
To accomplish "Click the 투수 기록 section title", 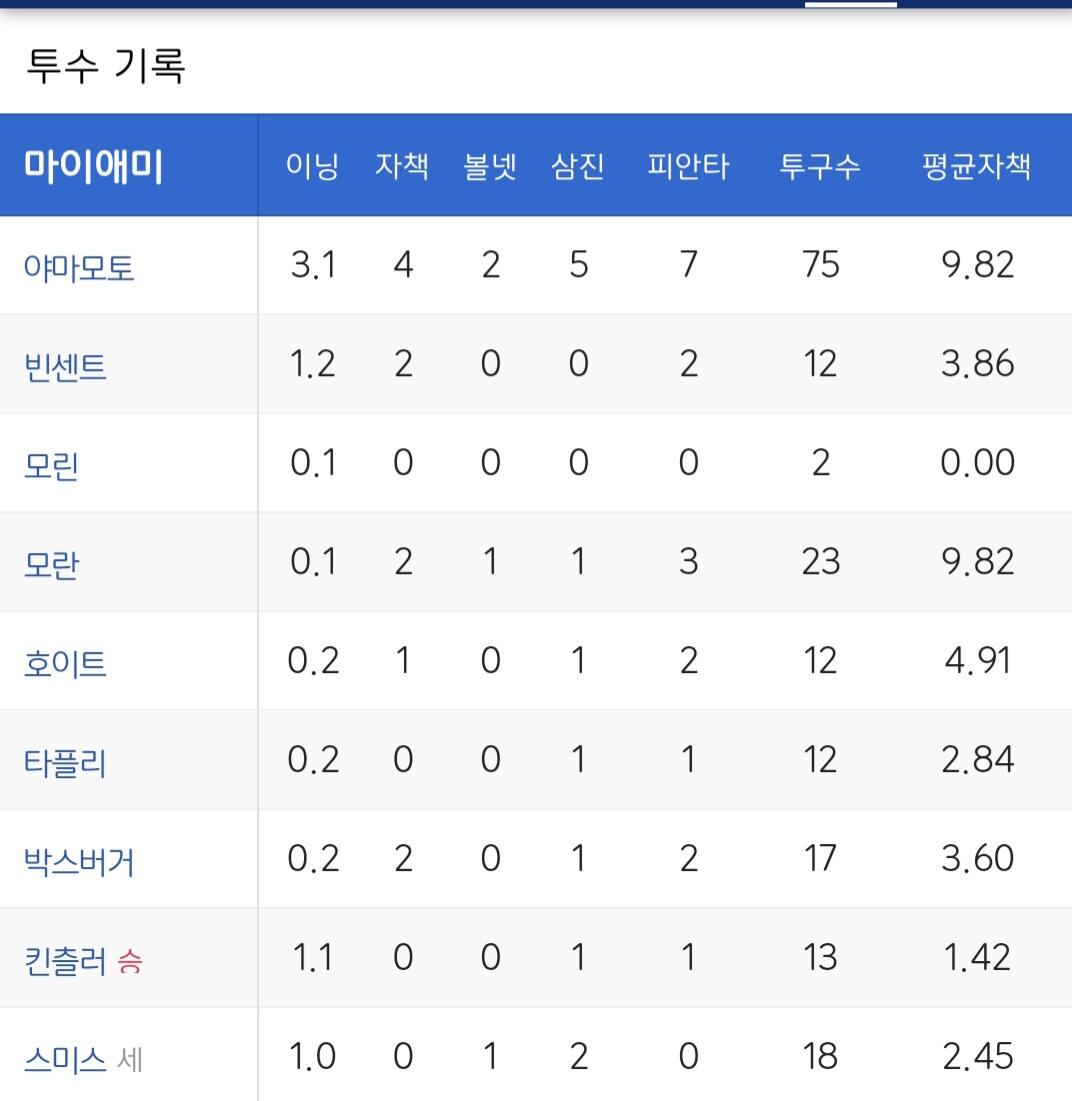I will (x=105, y=66).
